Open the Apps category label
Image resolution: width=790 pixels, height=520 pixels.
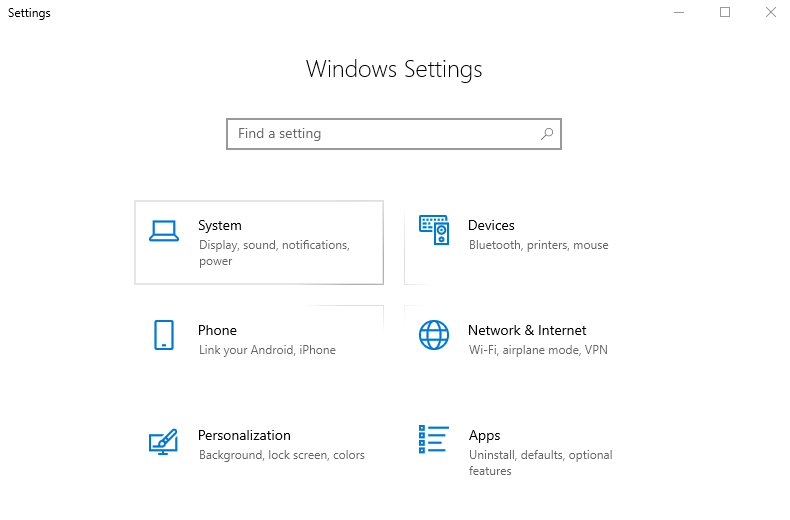(485, 435)
